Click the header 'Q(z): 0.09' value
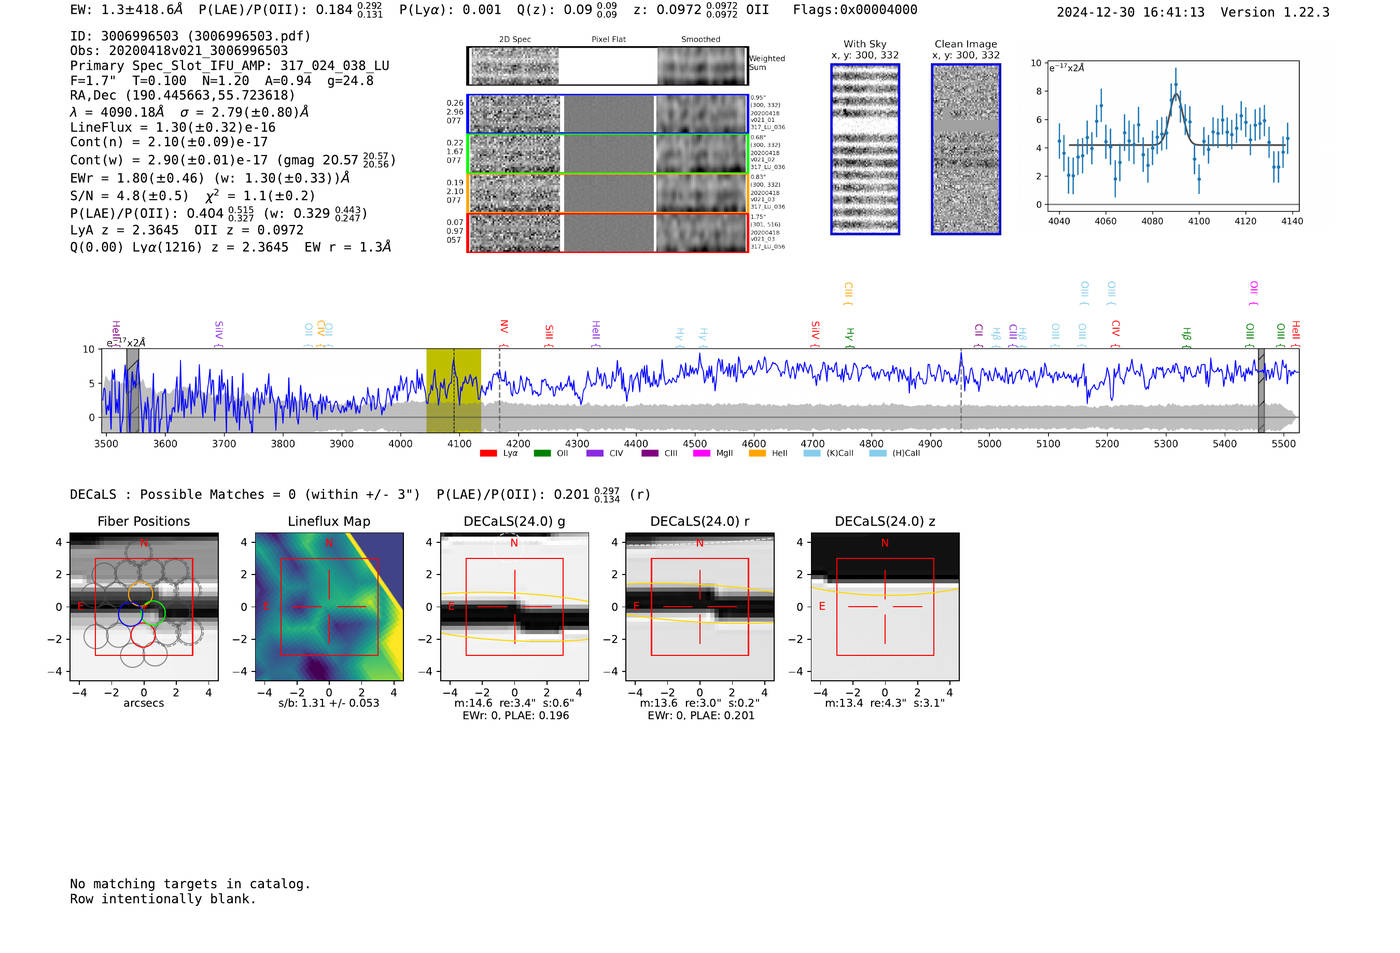 pos(567,9)
